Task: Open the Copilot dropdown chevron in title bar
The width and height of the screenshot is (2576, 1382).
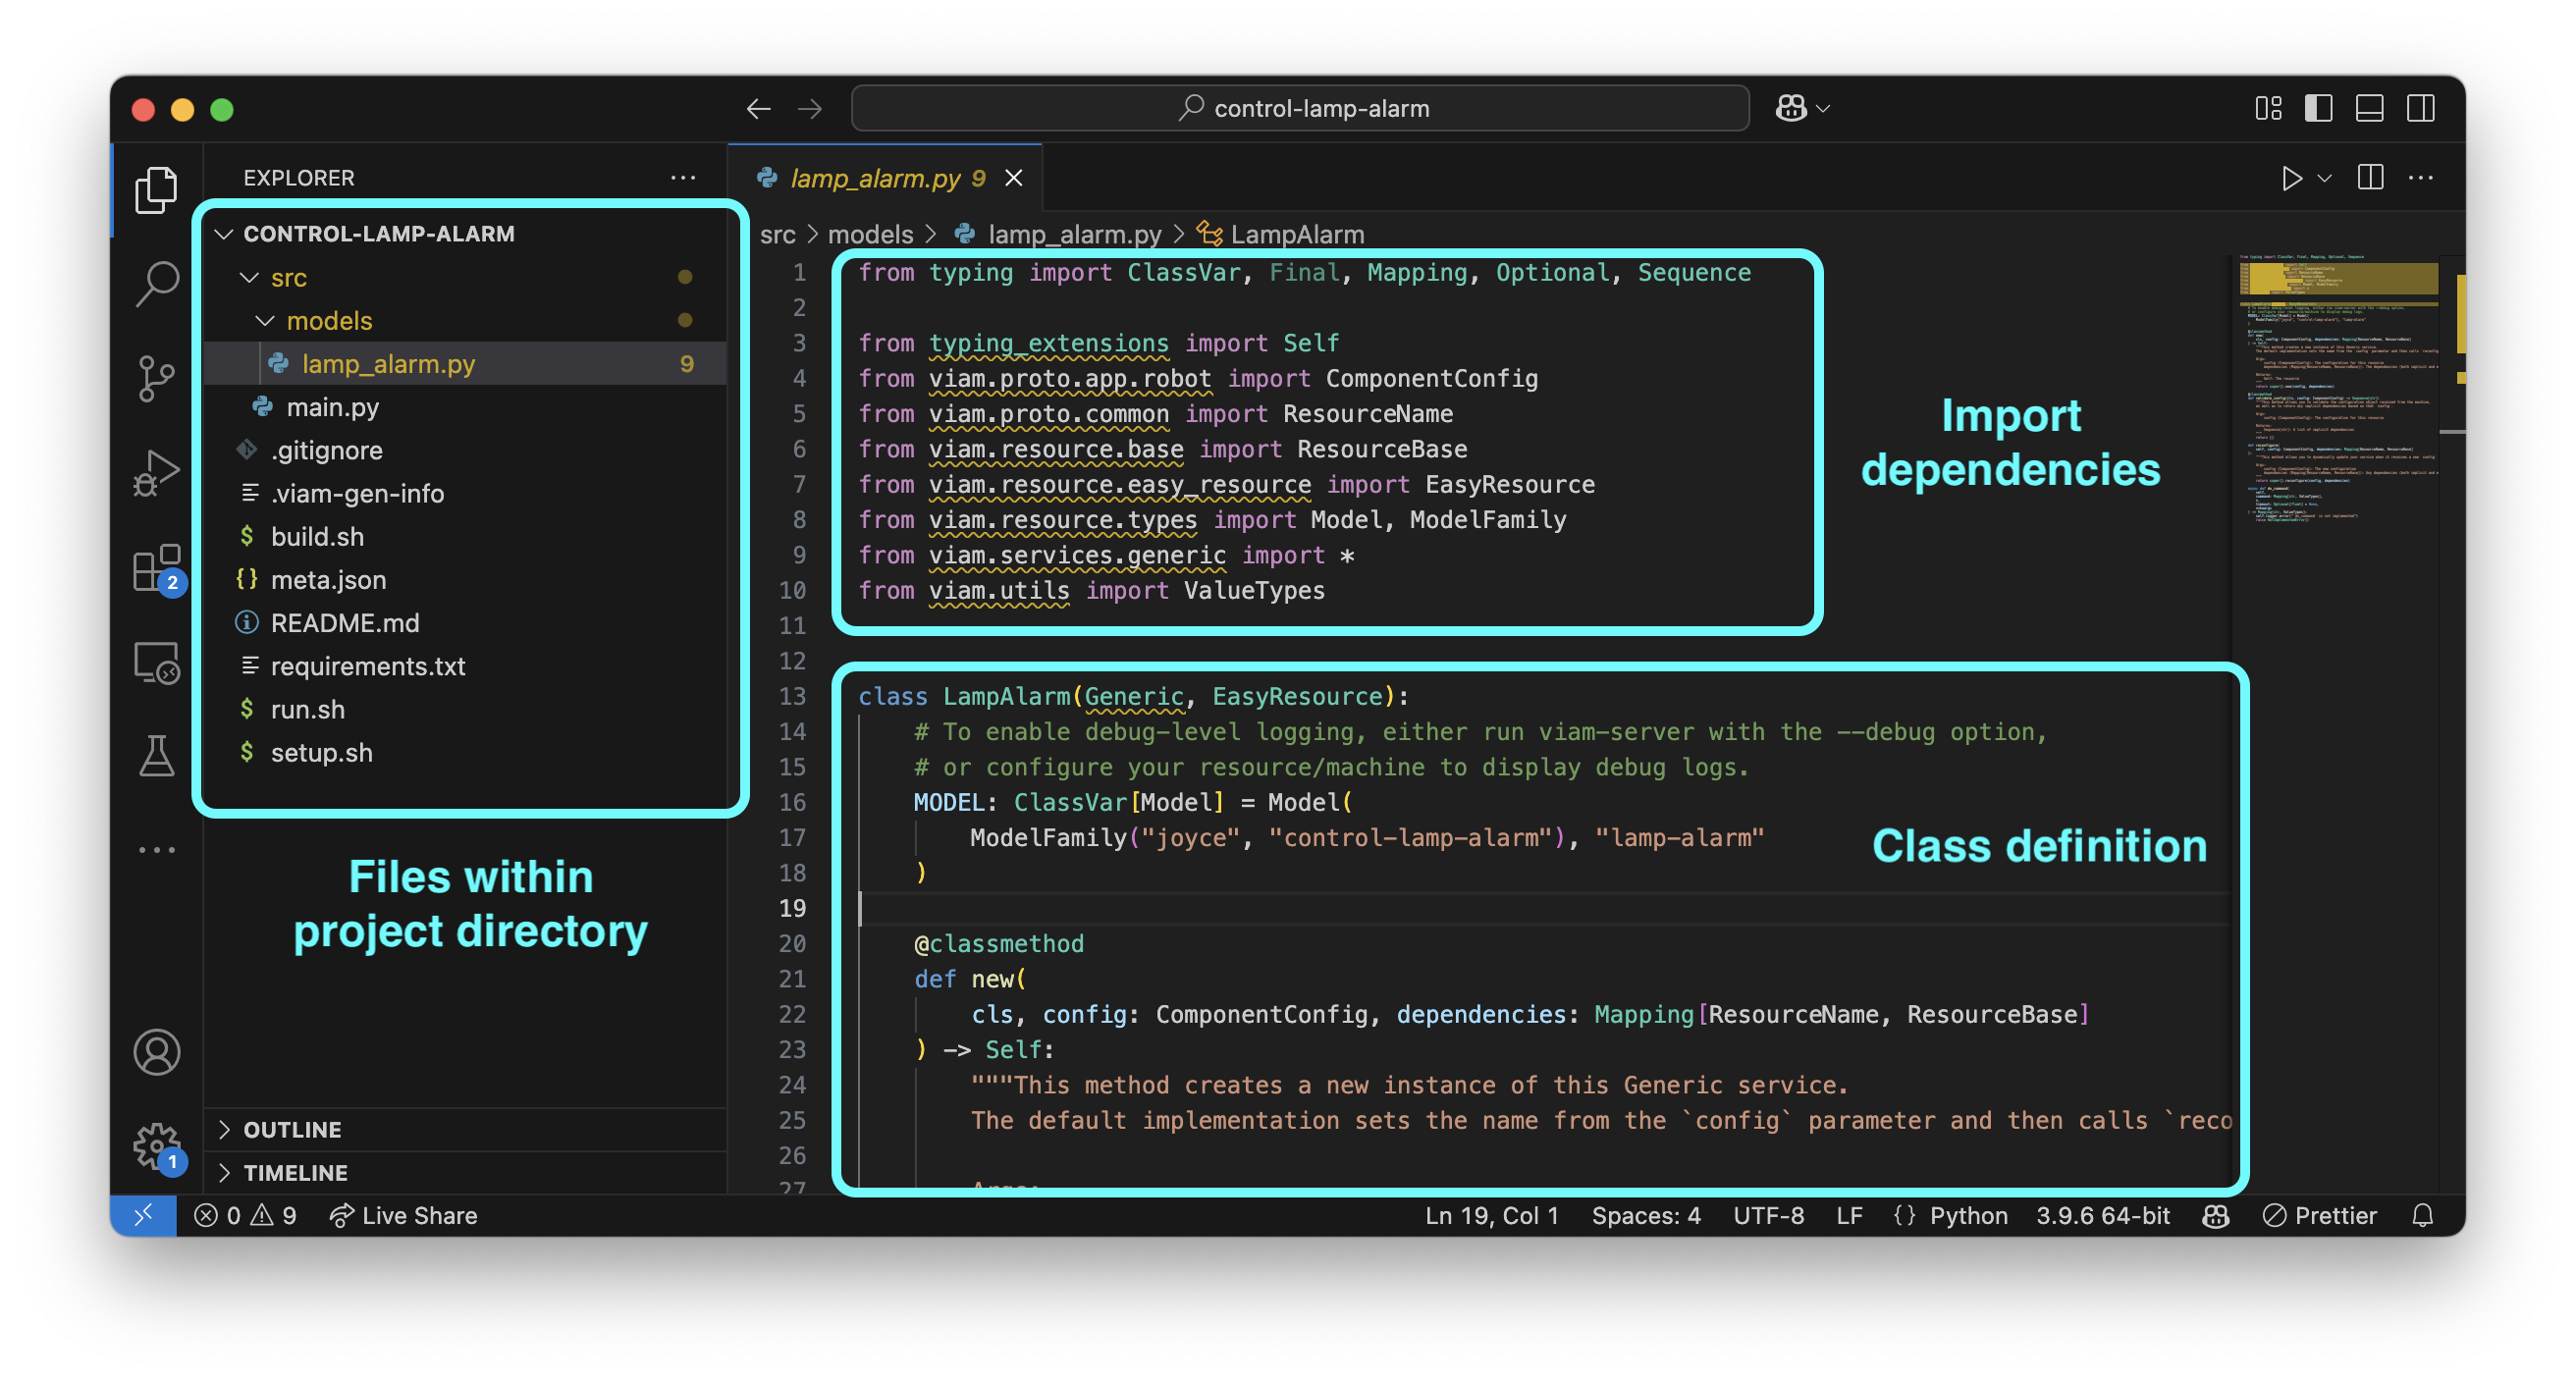Action: [1823, 108]
